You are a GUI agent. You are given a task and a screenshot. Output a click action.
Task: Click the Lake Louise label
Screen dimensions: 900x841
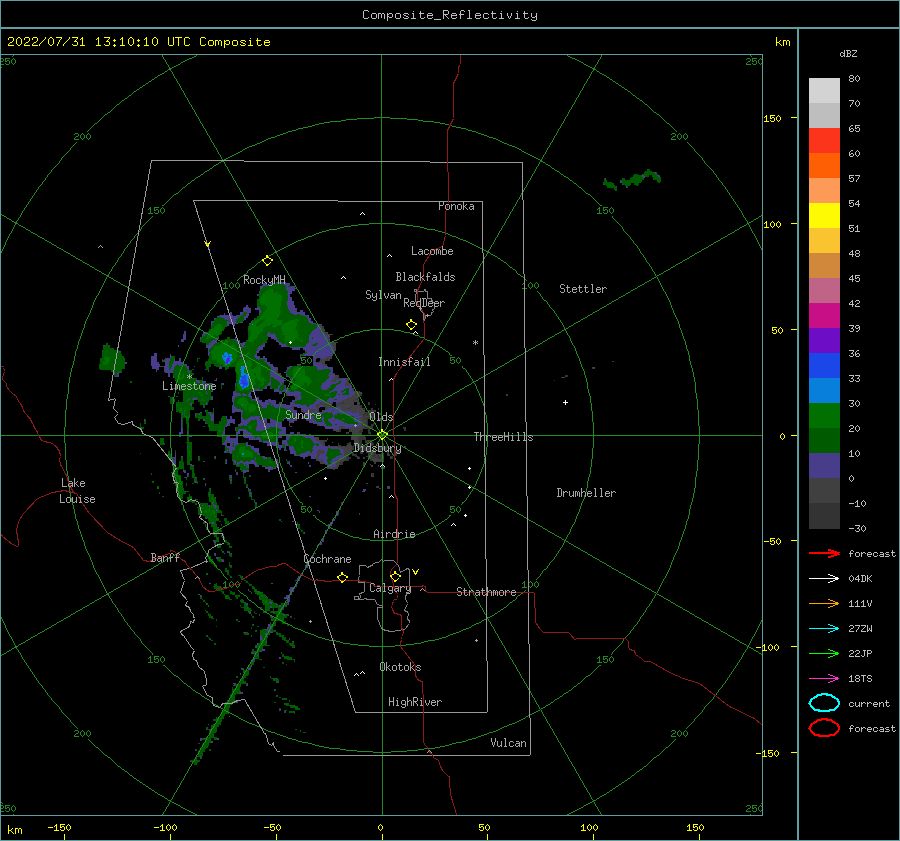(77, 491)
